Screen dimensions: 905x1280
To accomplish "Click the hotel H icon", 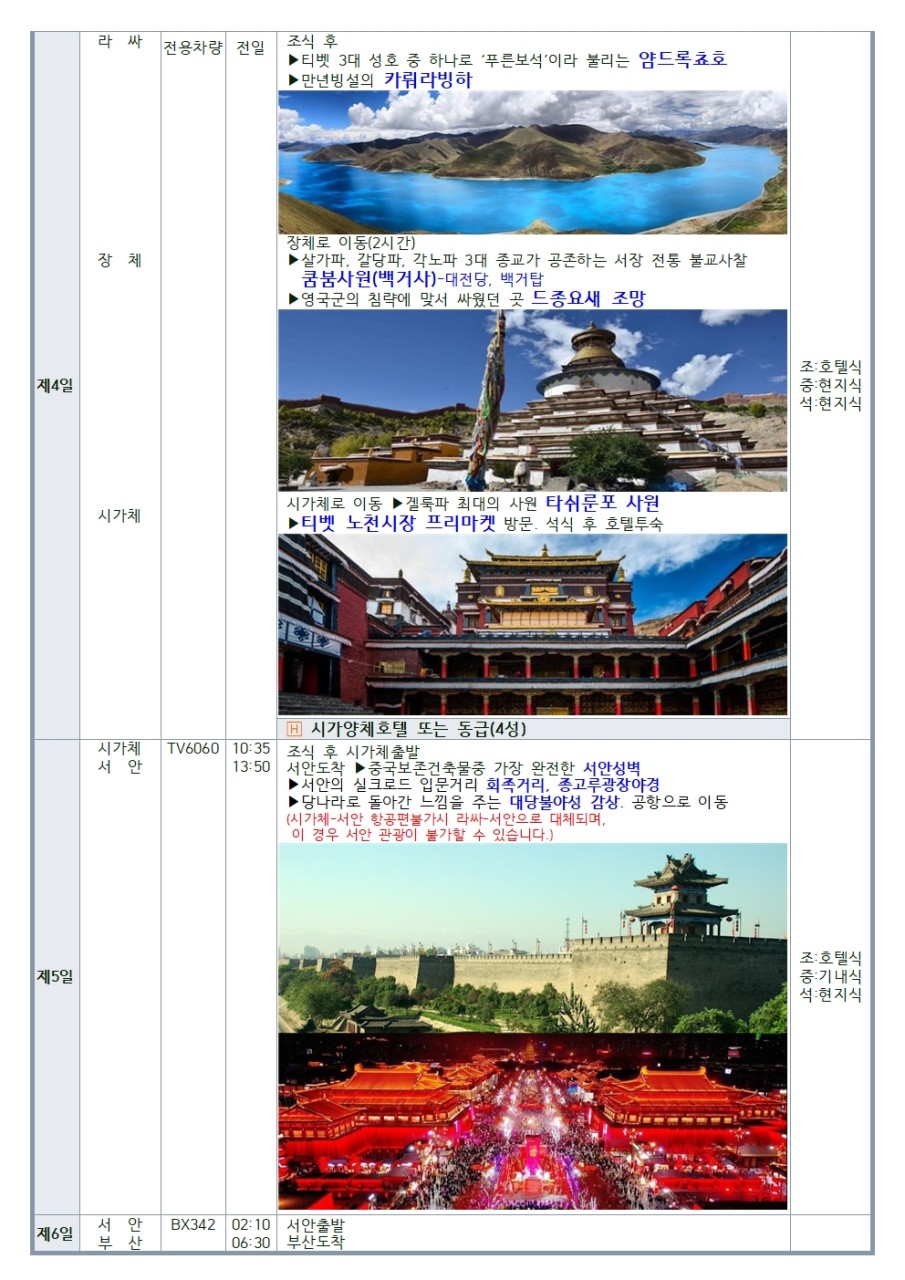I will [294, 729].
